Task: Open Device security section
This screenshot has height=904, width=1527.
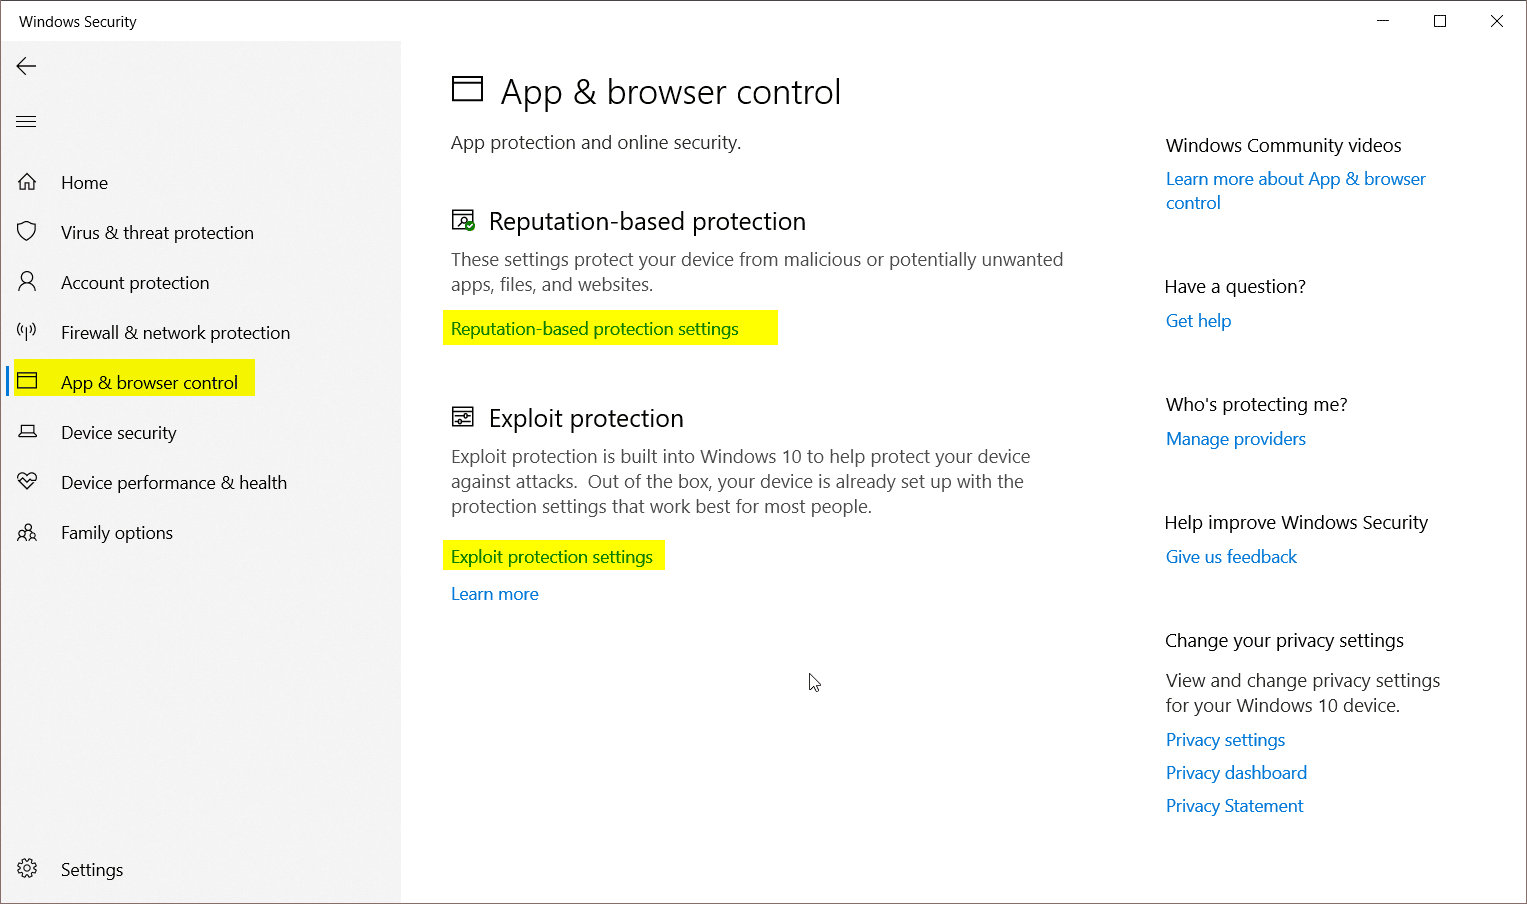Action: click(x=118, y=433)
